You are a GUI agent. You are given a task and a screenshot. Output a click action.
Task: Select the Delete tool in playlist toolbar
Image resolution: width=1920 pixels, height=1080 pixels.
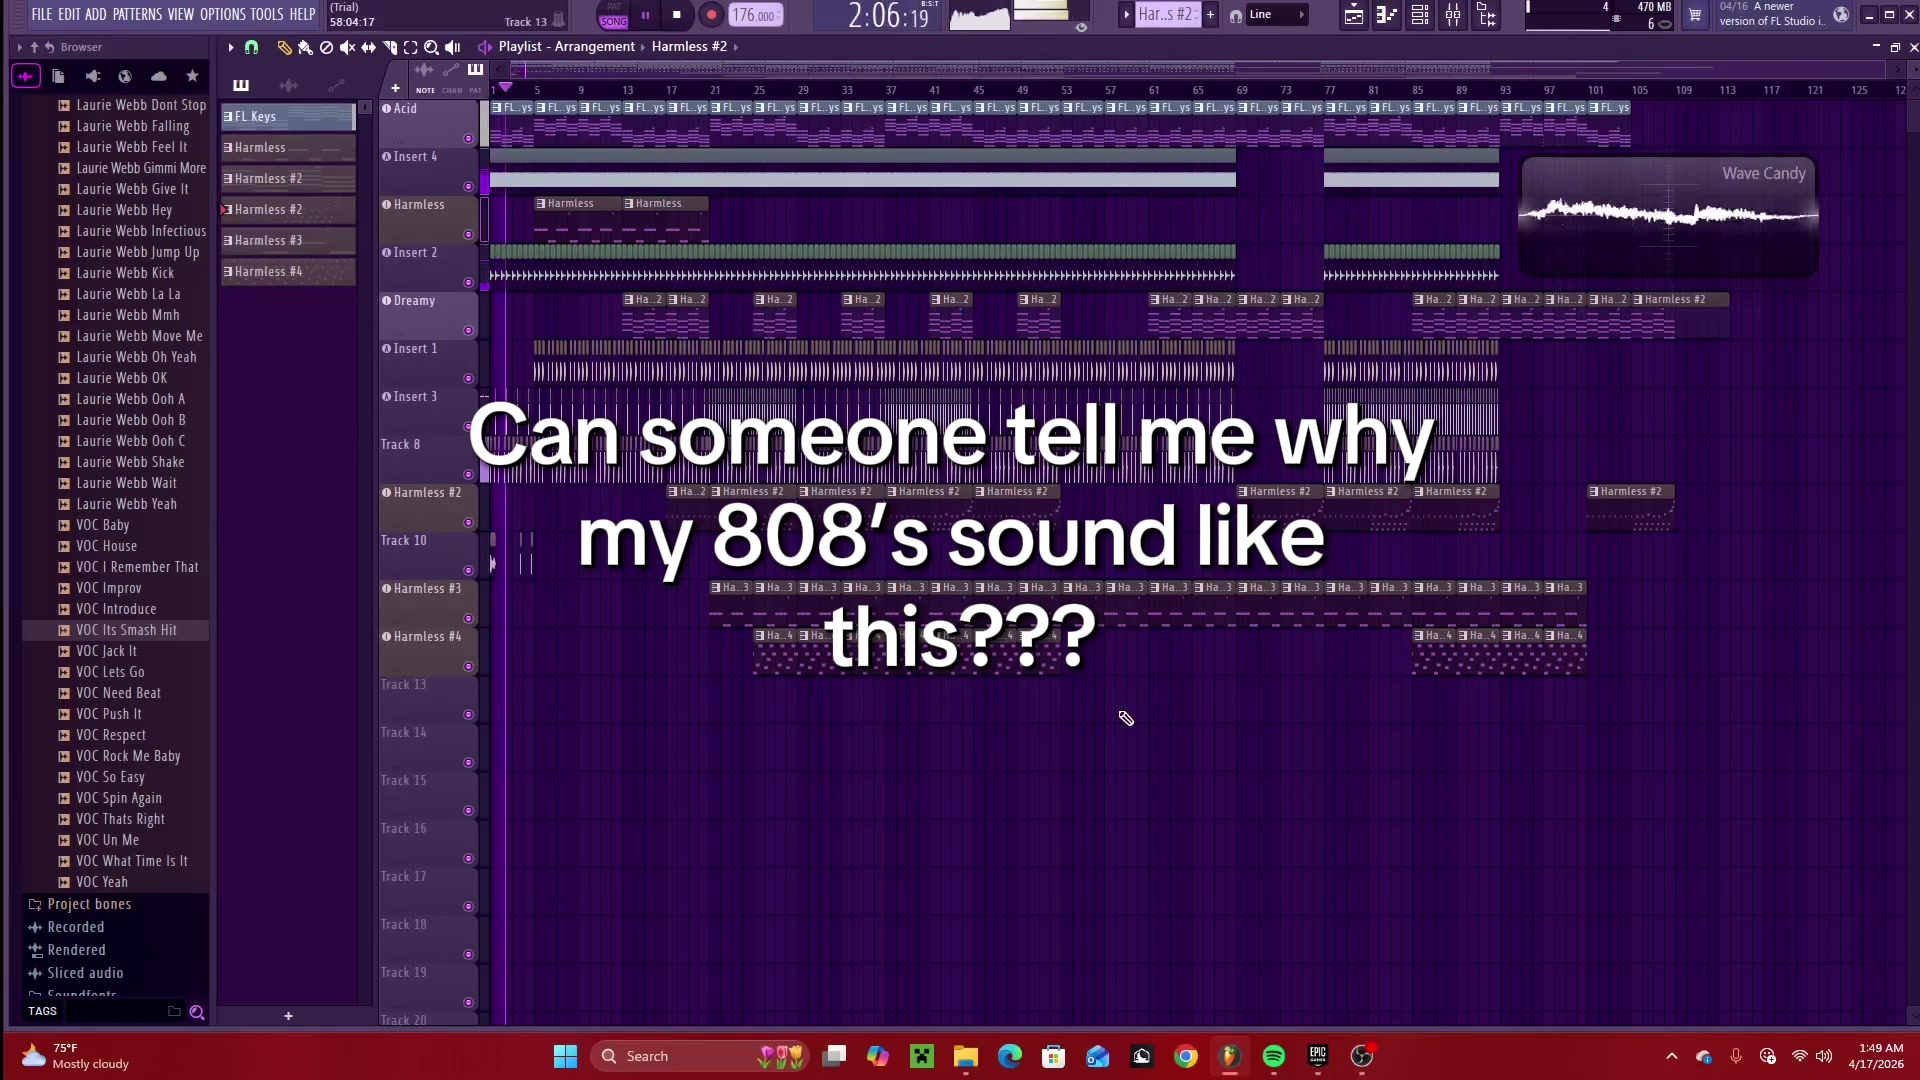(326, 47)
